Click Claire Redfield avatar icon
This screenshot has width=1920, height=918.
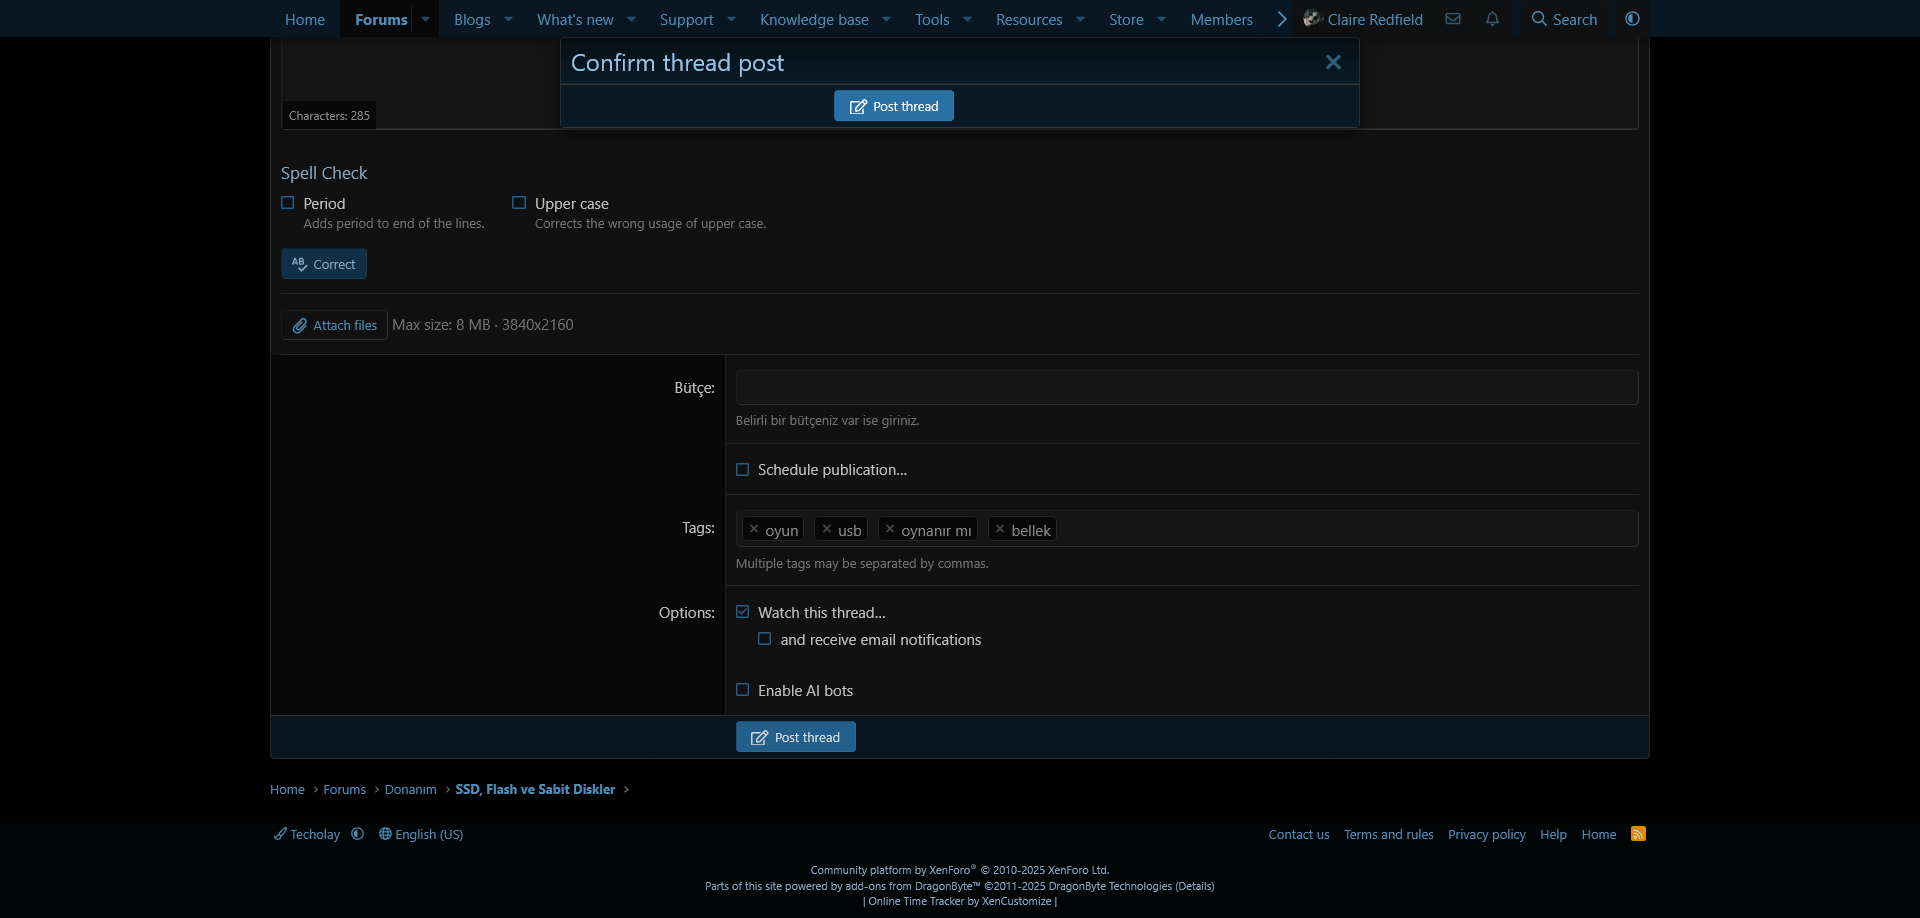point(1313,19)
